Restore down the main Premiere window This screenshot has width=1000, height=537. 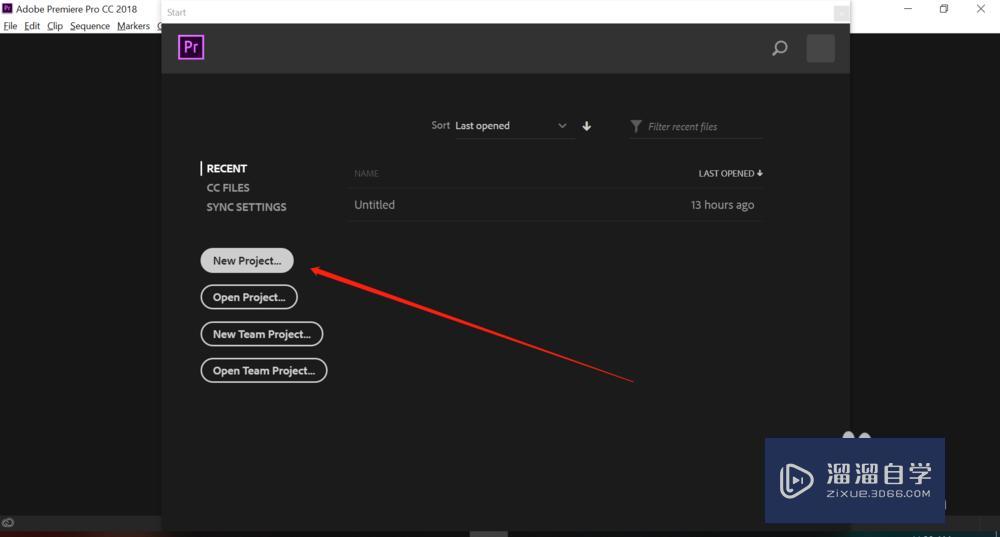tap(944, 9)
